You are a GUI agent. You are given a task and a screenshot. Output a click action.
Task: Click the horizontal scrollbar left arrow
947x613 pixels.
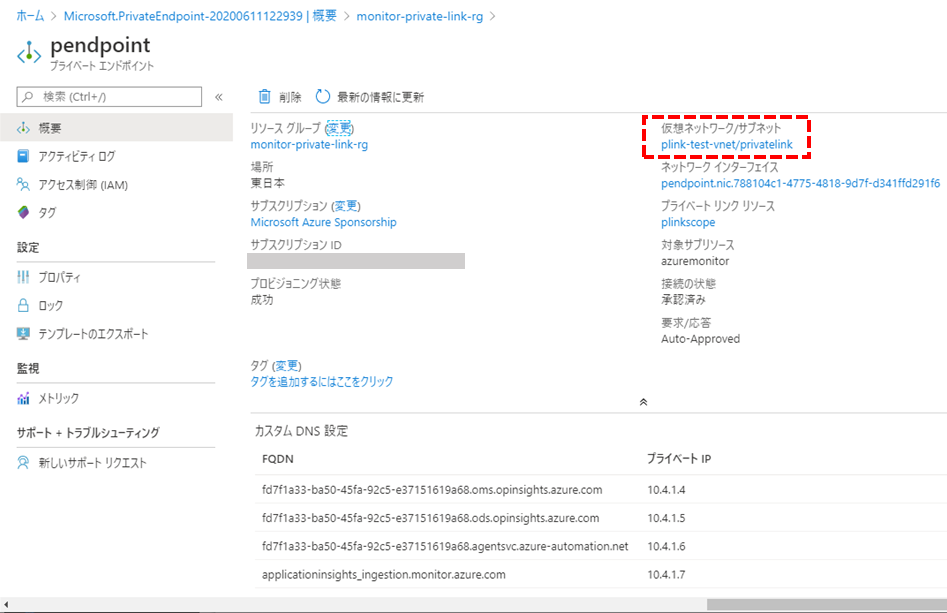click(5, 604)
